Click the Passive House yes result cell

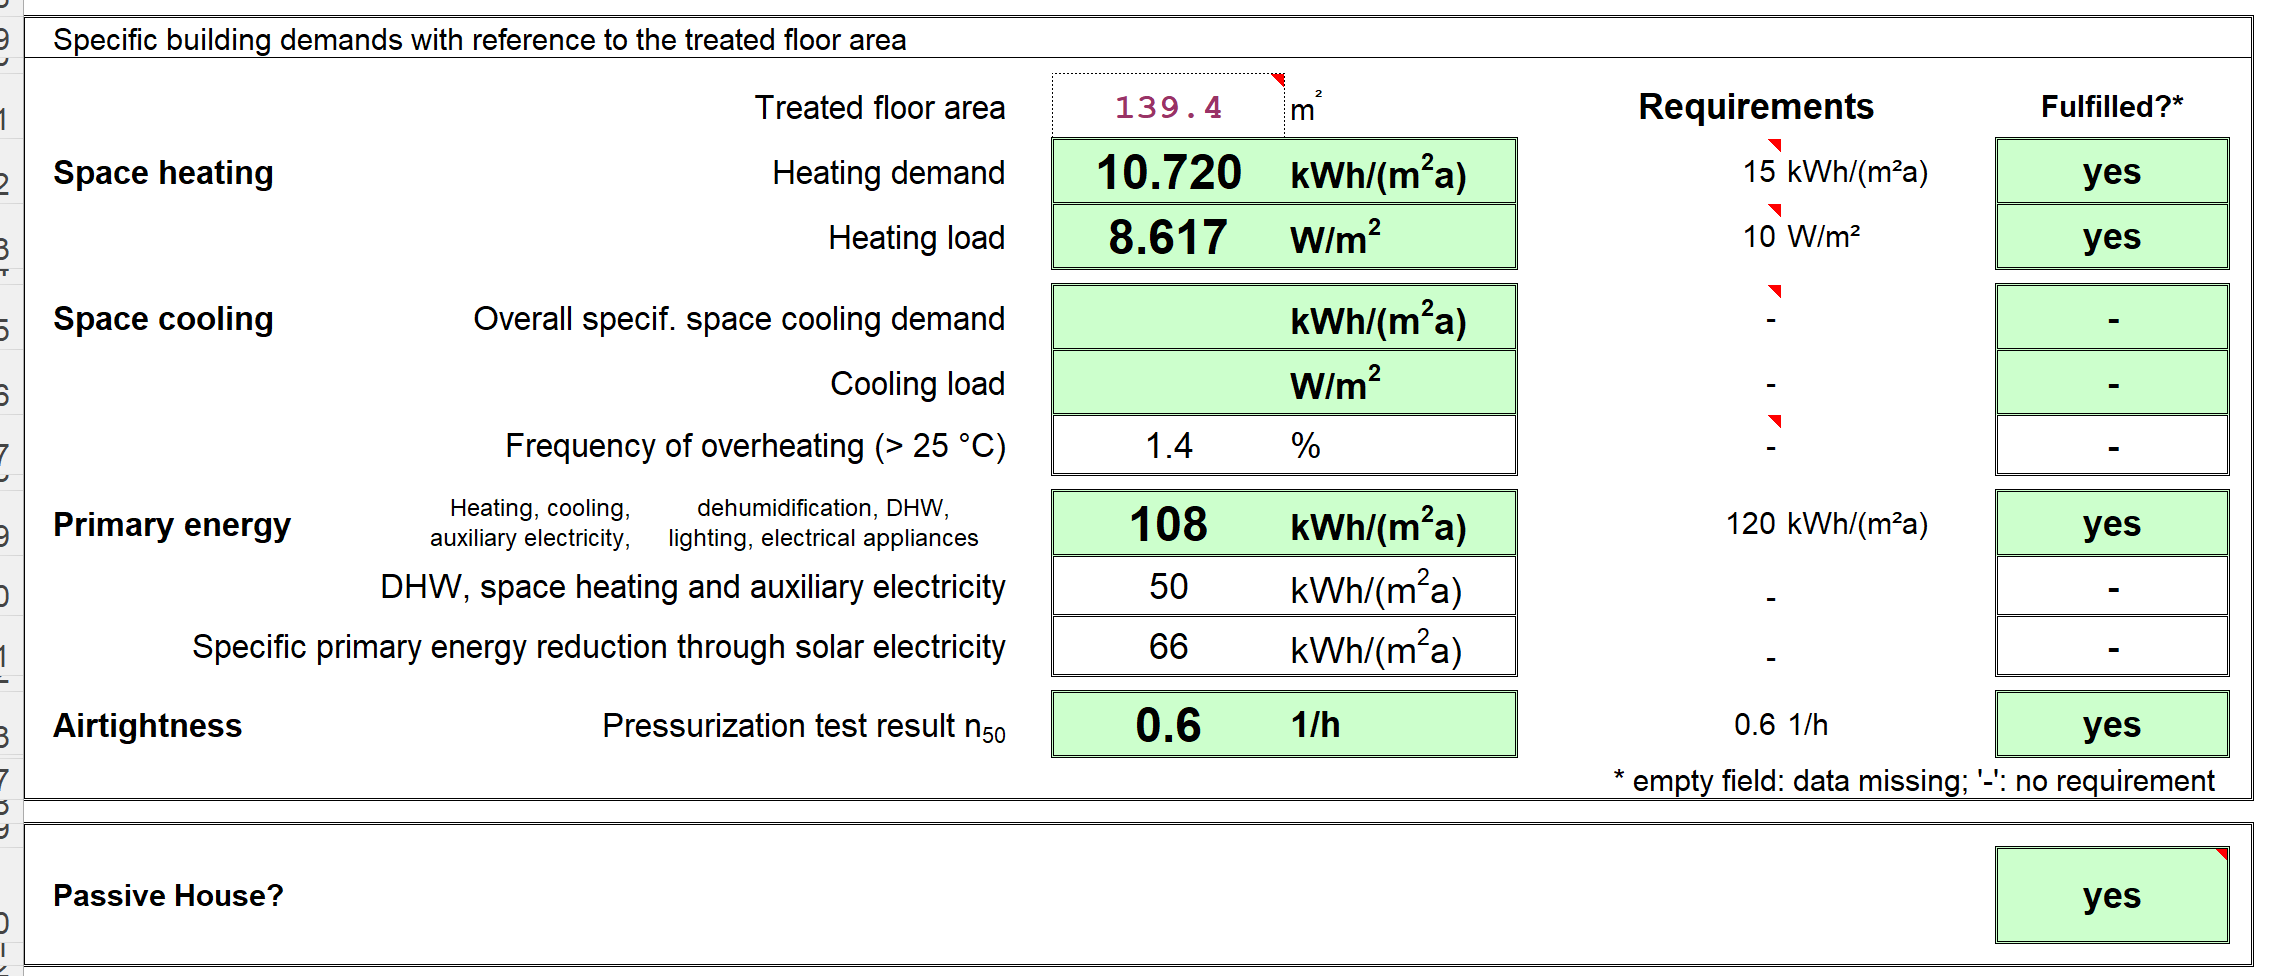pos(2112,895)
